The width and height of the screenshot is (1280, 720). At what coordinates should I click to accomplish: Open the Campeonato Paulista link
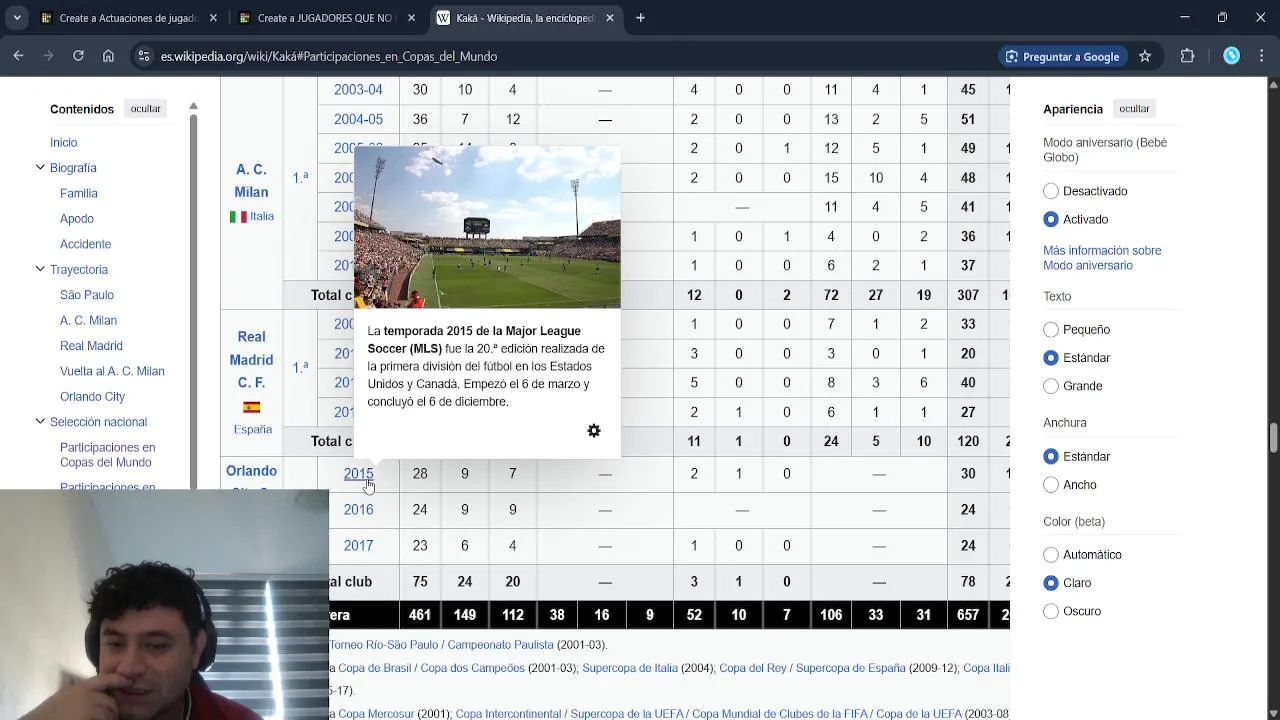point(499,645)
